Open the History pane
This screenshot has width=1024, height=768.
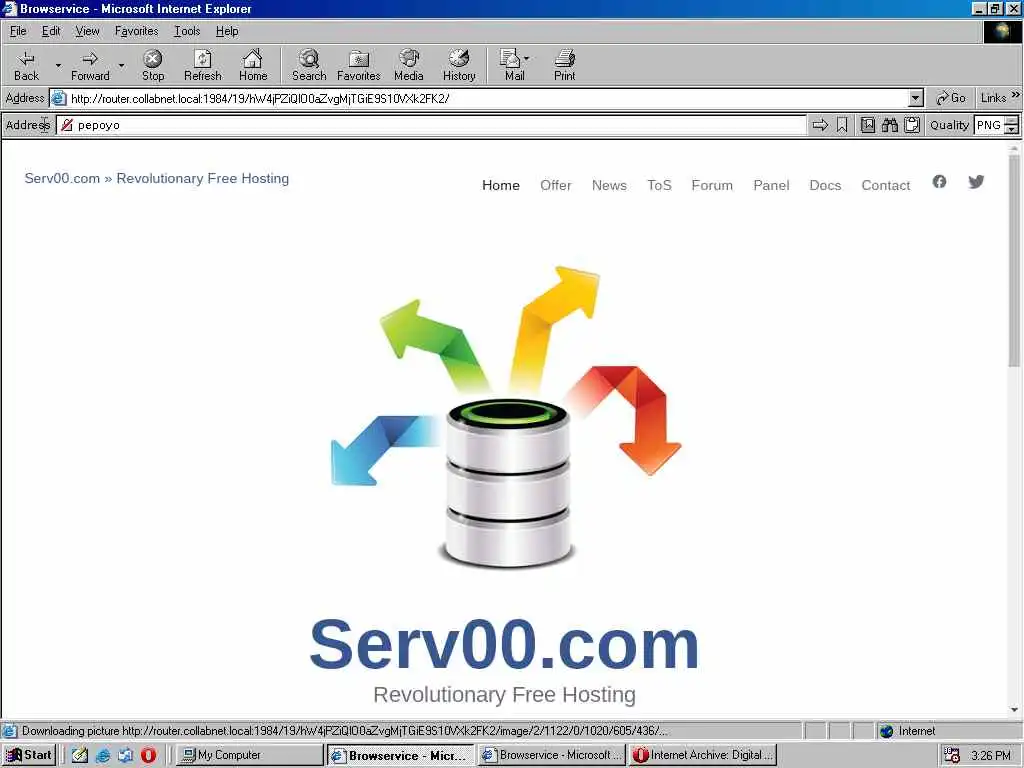[459, 65]
